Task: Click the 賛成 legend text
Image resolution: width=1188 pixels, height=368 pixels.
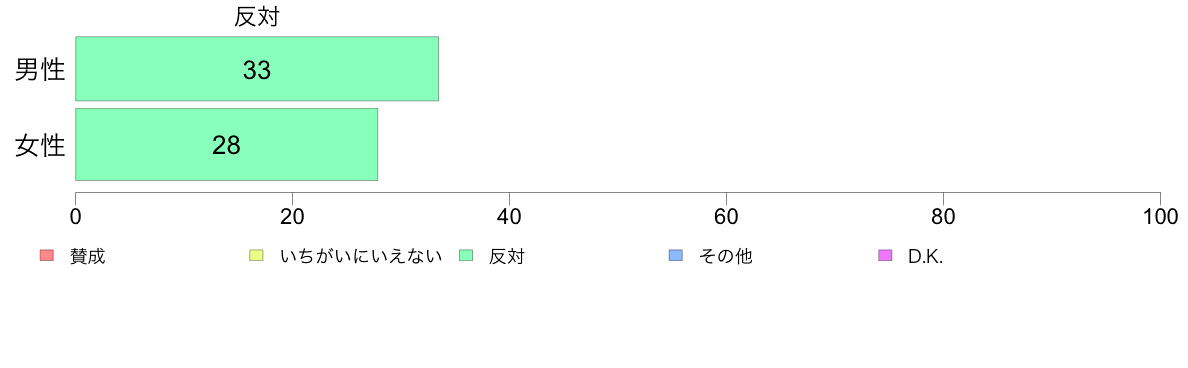Action: [87, 257]
